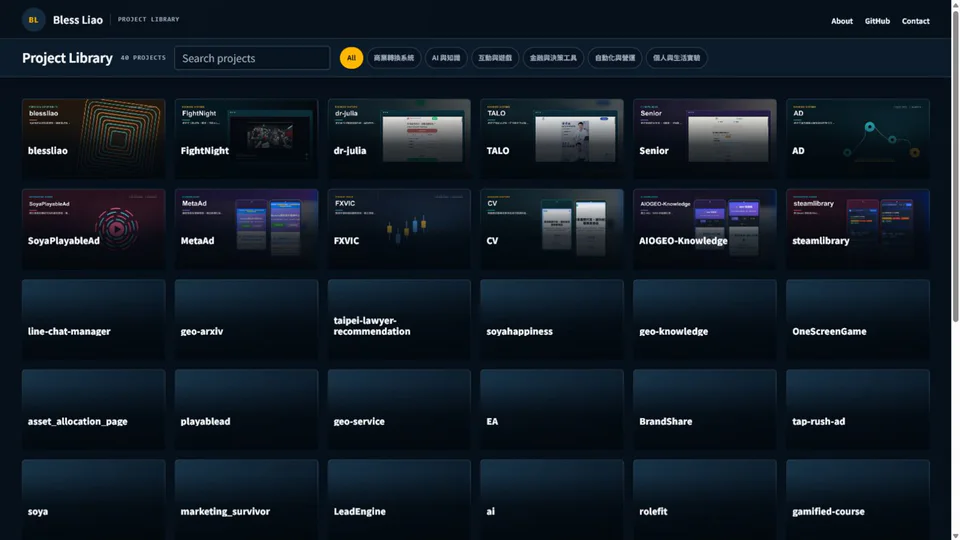Filter by AI 與知識 category
960x540 pixels.
pyautogui.click(x=446, y=58)
